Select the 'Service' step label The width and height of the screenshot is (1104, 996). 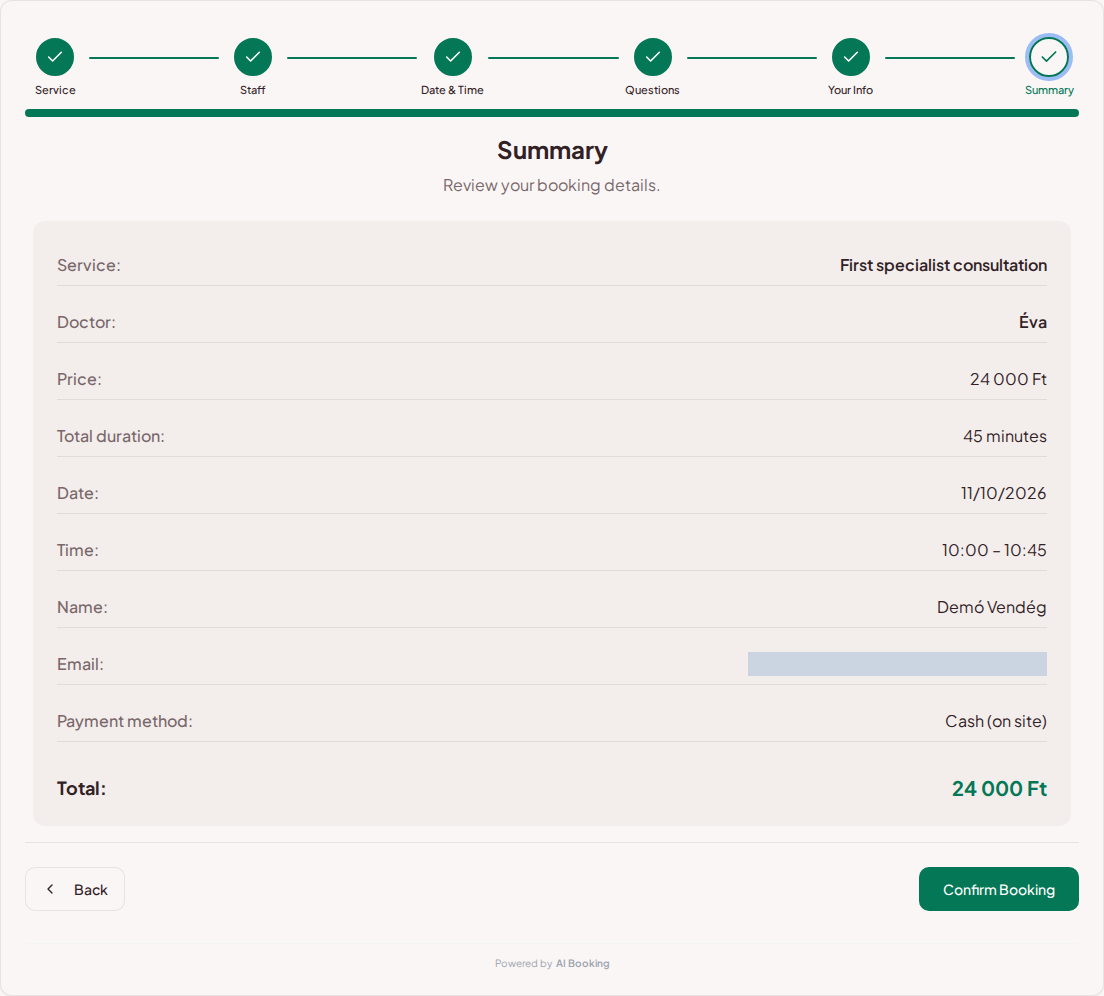(55, 90)
